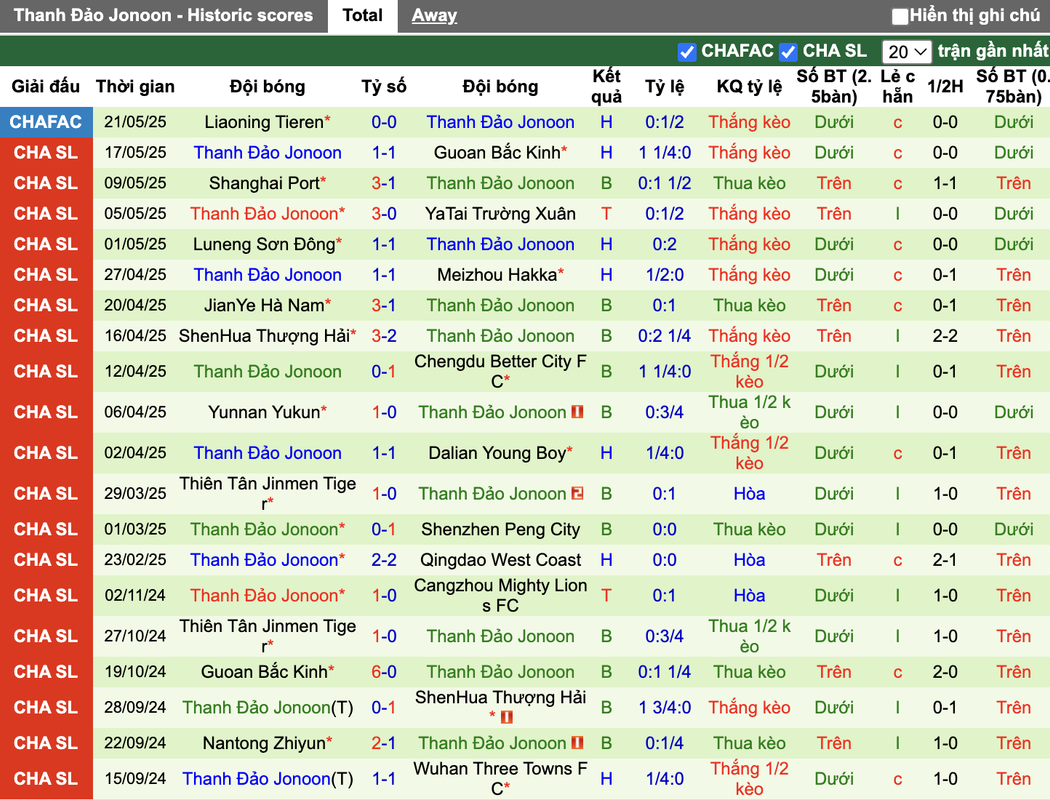Select the CHAFAC league cell

(x=46, y=122)
